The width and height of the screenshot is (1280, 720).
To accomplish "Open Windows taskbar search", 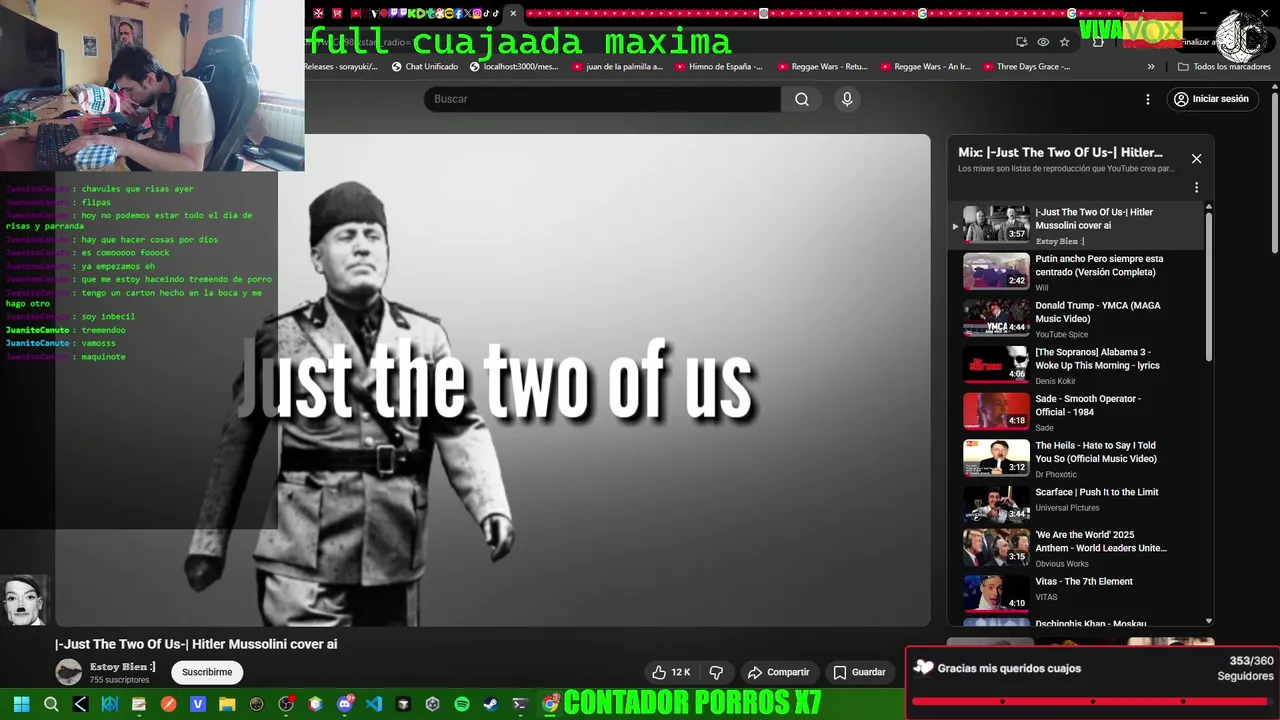I will tap(51, 704).
